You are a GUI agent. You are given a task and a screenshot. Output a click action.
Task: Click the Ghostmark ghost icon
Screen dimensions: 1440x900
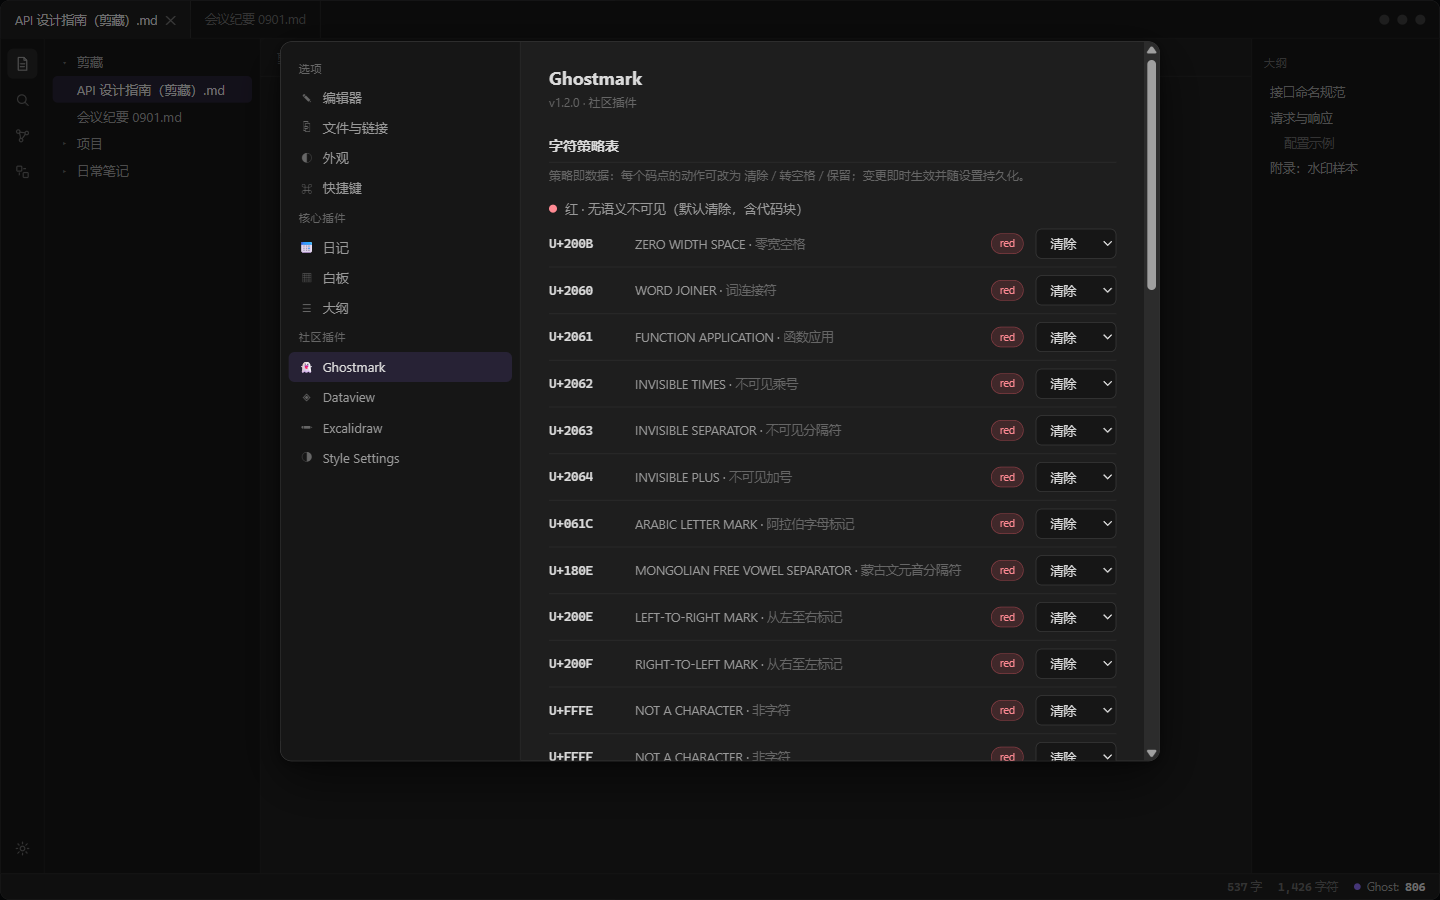(306, 367)
